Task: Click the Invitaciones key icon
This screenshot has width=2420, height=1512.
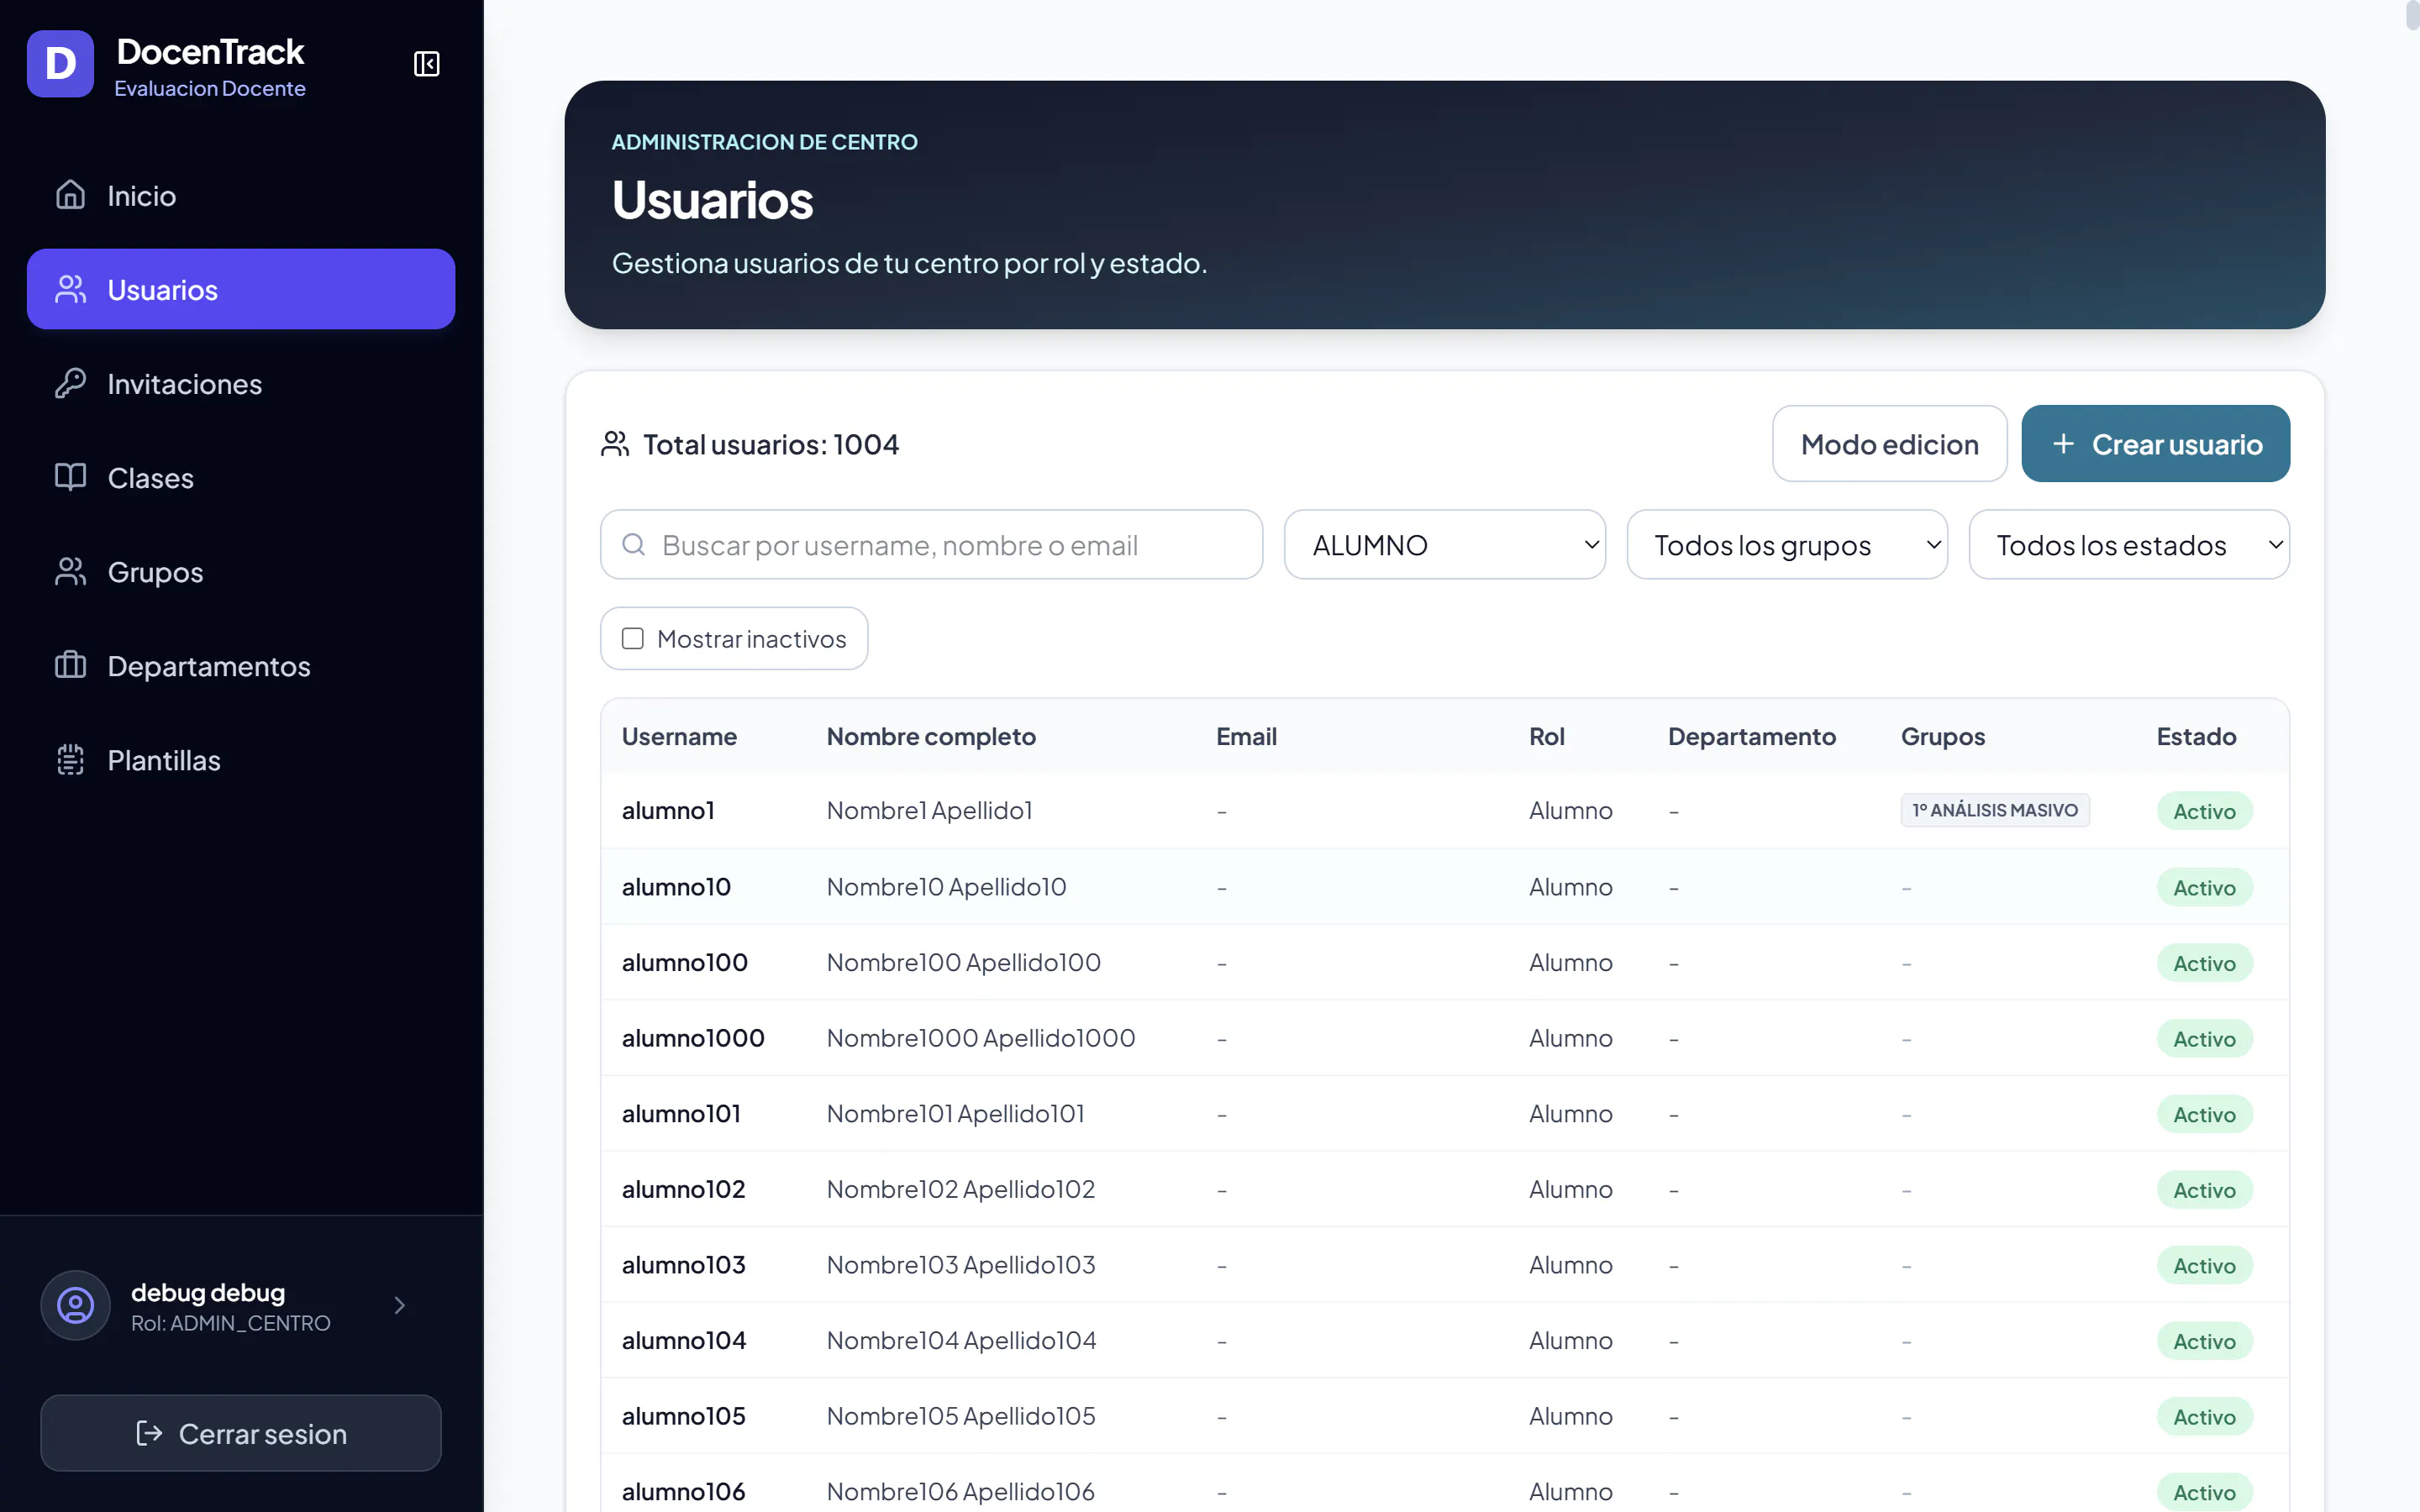Action: pos(70,383)
